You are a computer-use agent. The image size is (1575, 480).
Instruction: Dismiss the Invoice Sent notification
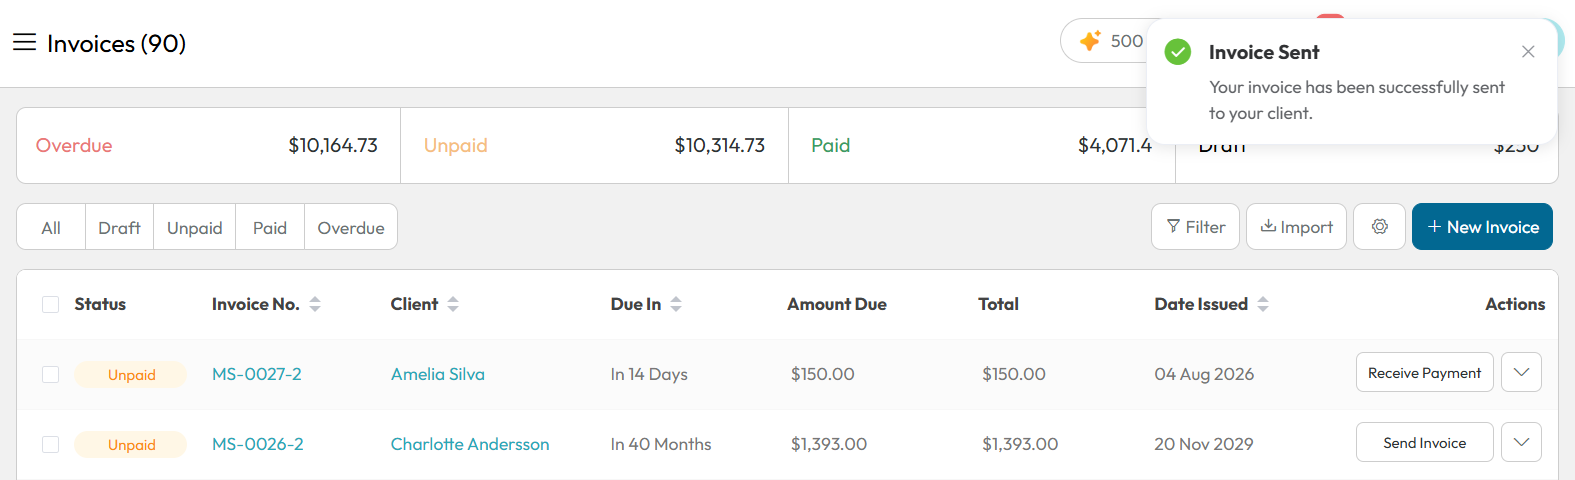pos(1528,52)
